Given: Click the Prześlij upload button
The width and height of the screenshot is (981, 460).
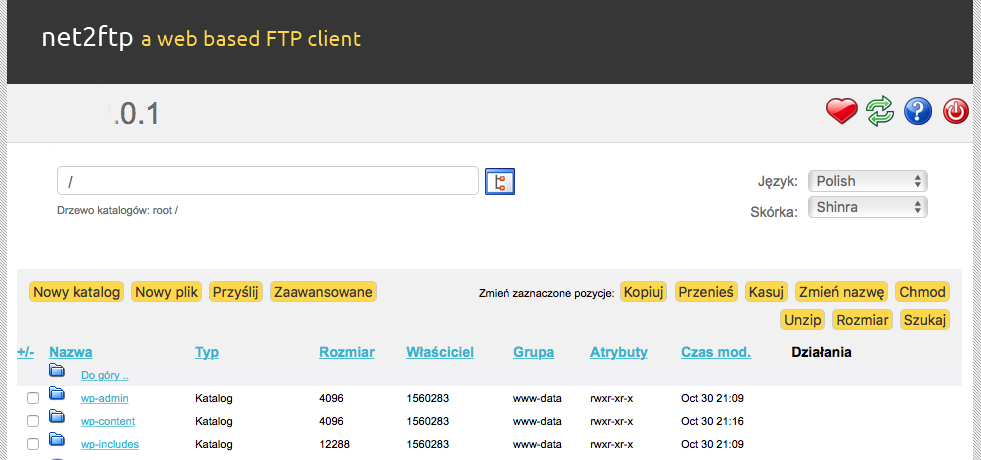Looking at the screenshot, I should point(236,292).
